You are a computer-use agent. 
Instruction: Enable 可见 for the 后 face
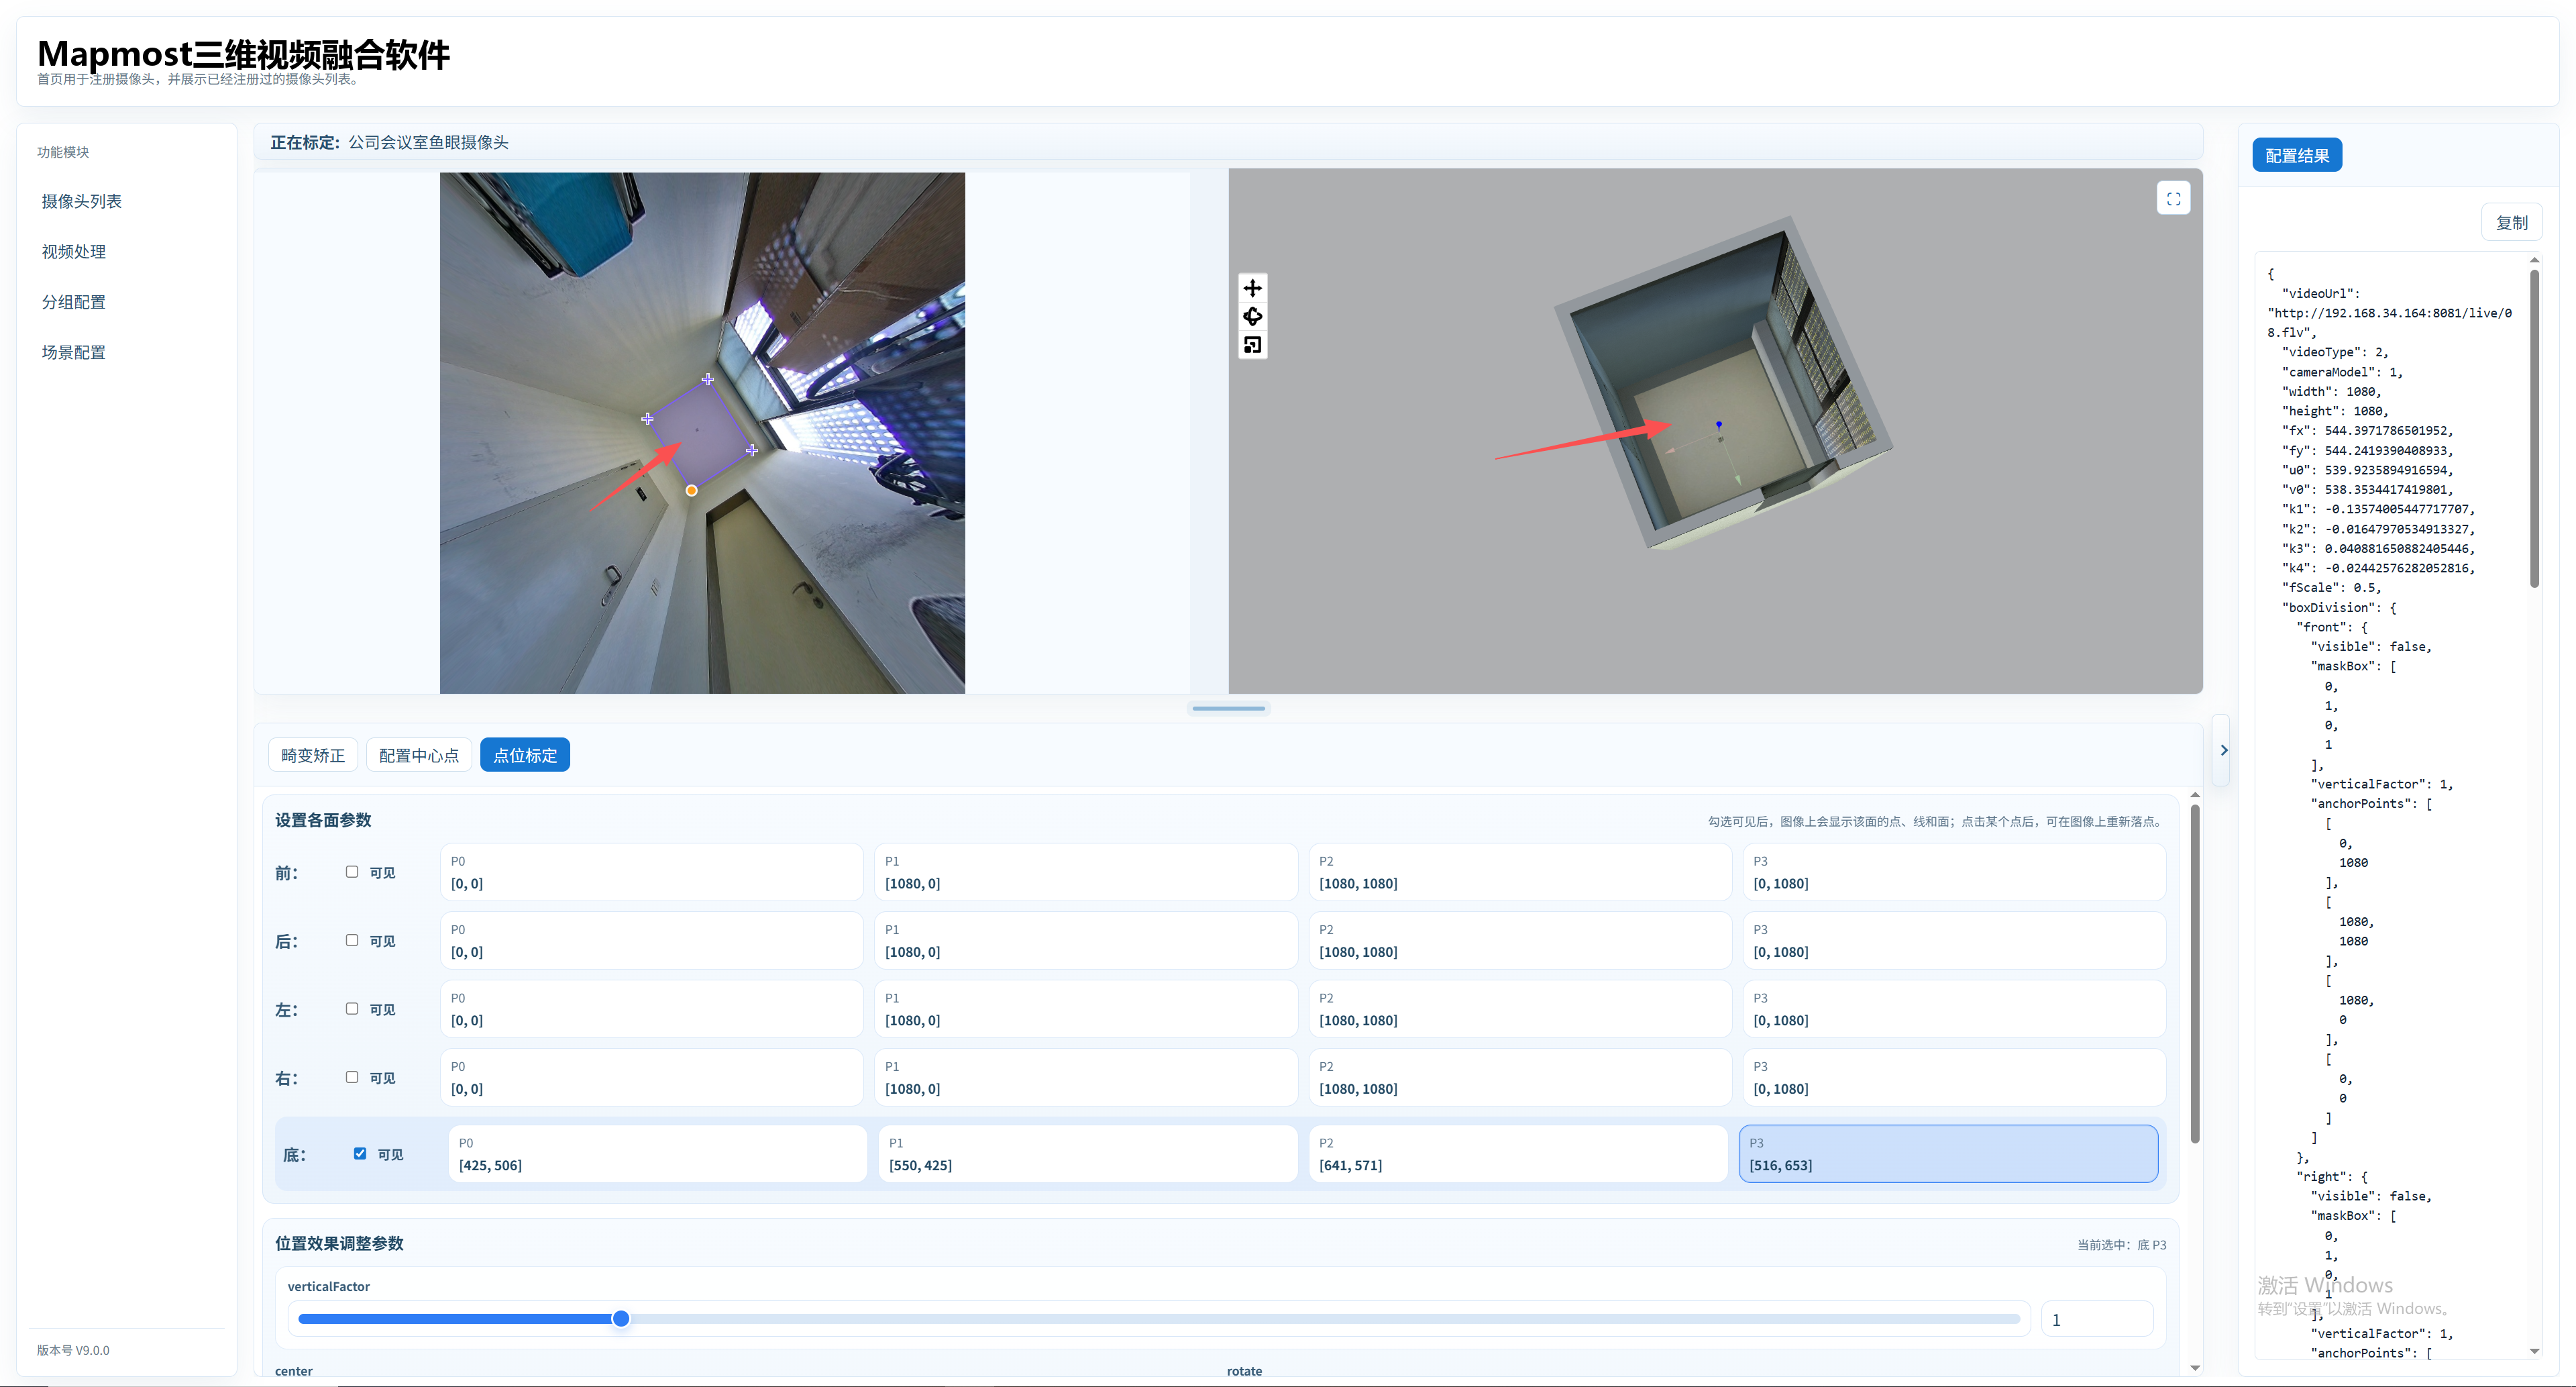[x=352, y=940]
